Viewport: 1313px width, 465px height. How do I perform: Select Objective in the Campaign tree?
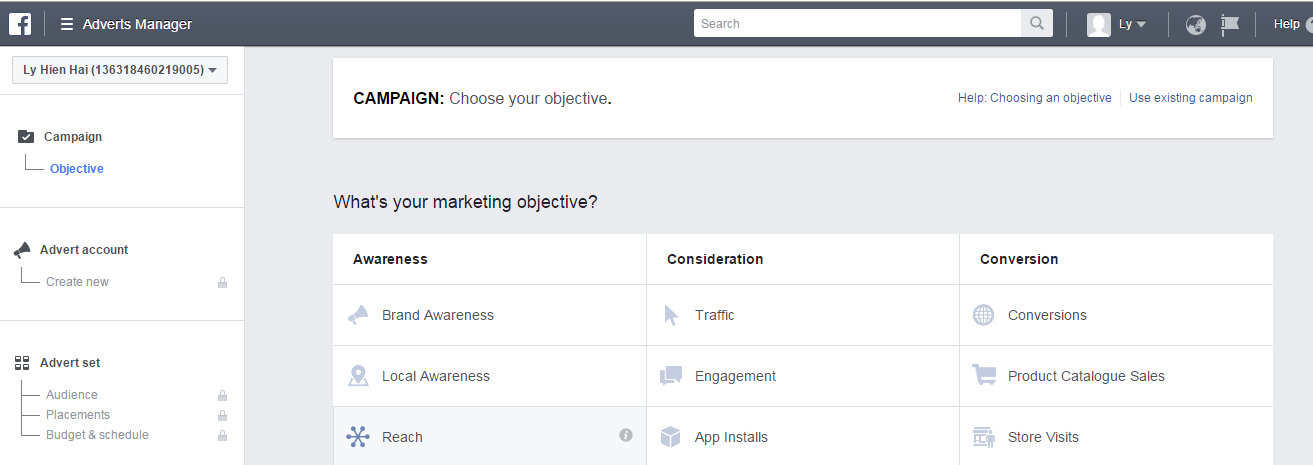coord(77,169)
